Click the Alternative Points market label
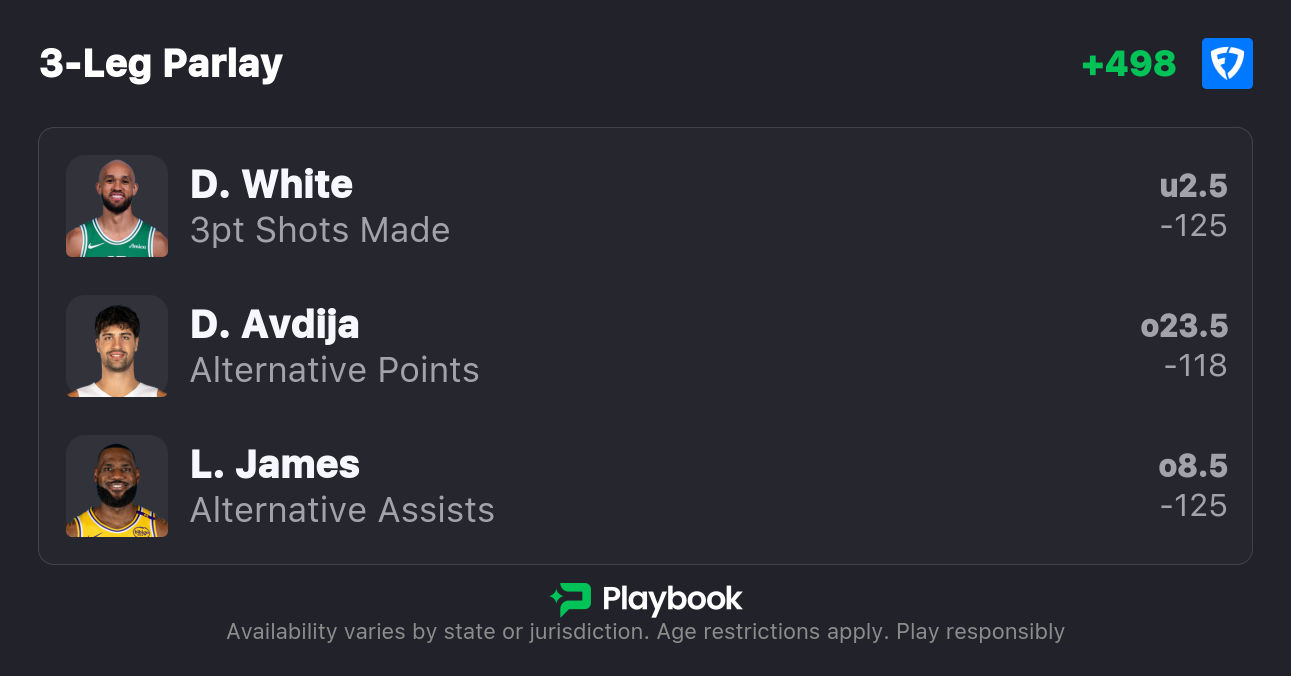Image resolution: width=1291 pixels, height=676 pixels. 335,371
